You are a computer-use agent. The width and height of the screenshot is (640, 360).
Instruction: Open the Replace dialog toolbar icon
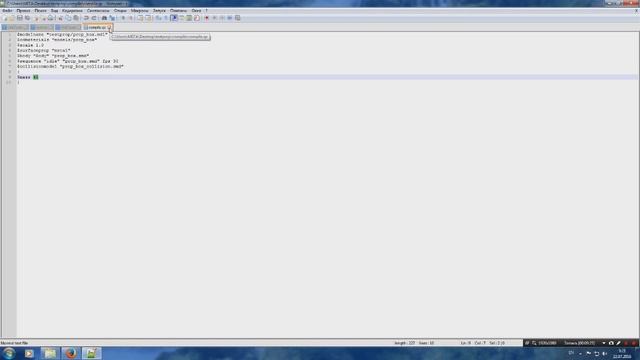(112, 18)
